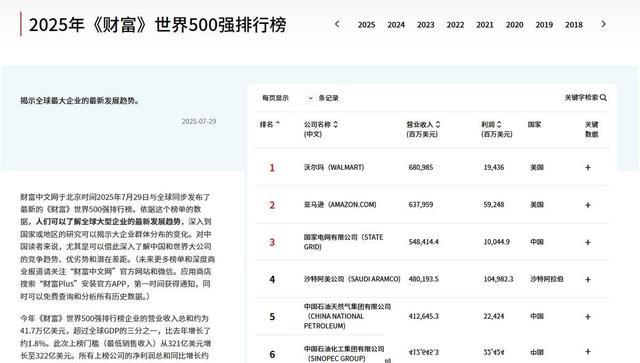Sort by profit column arrows
This screenshot has height=363, width=640.
click(x=499, y=124)
